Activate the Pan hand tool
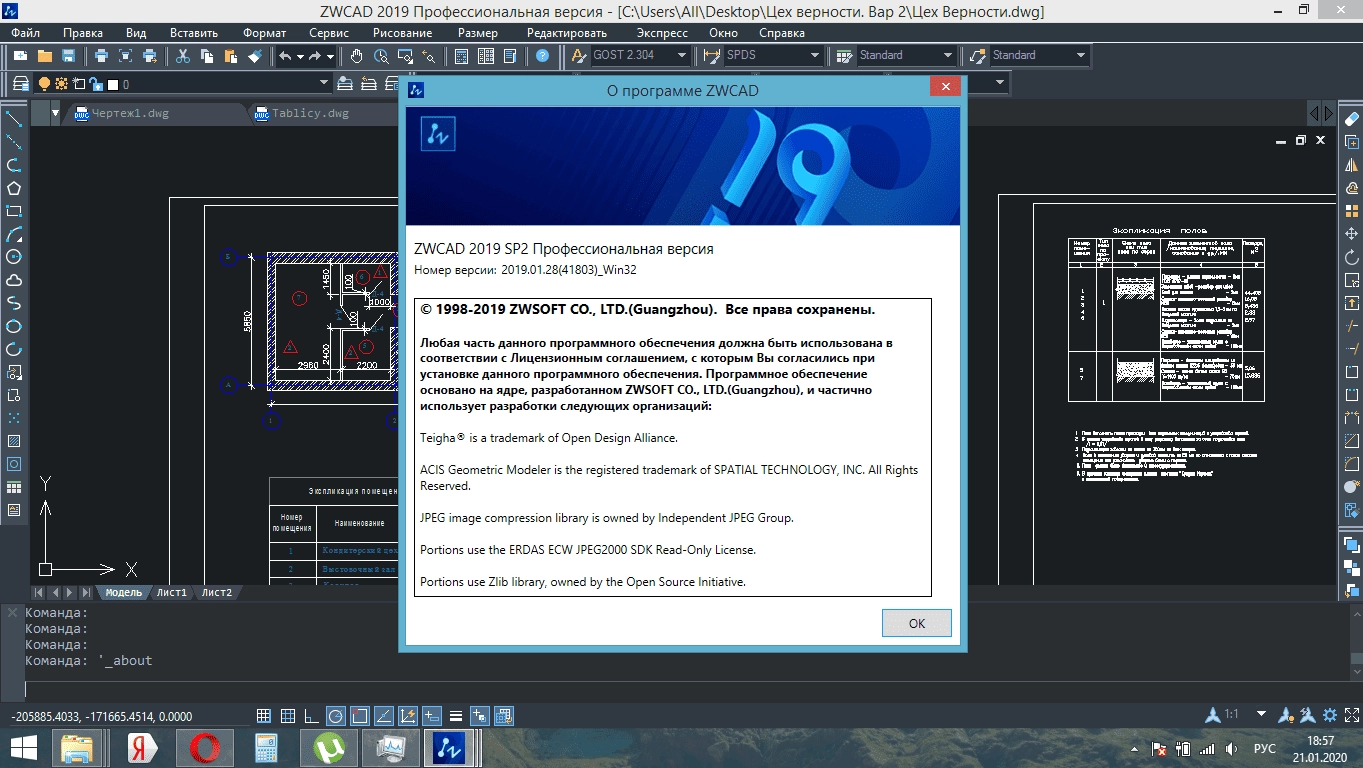The image size is (1363, 768). click(x=357, y=56)
